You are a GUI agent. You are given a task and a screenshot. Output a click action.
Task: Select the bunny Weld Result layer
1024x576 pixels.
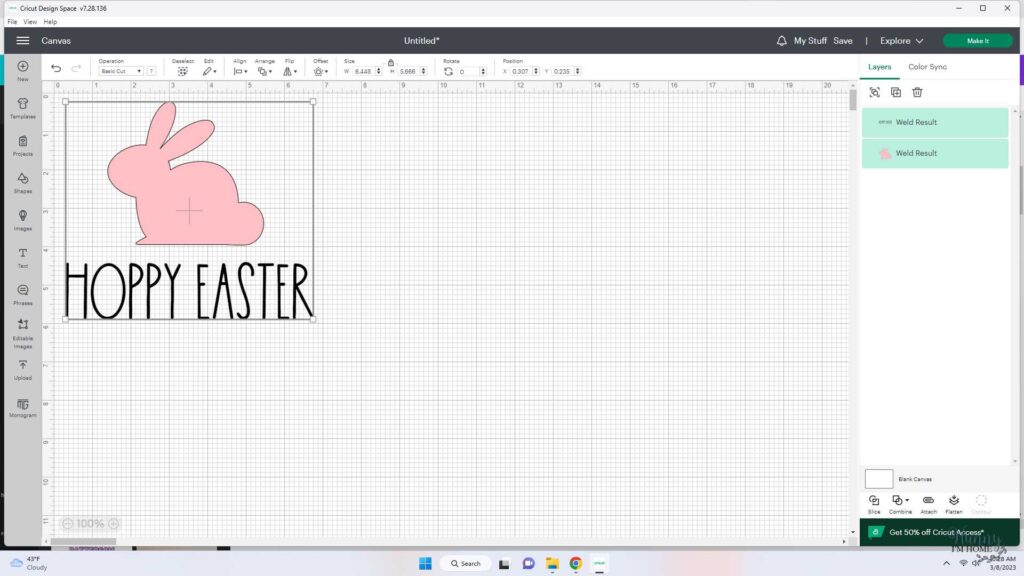[x=935, y=153]
